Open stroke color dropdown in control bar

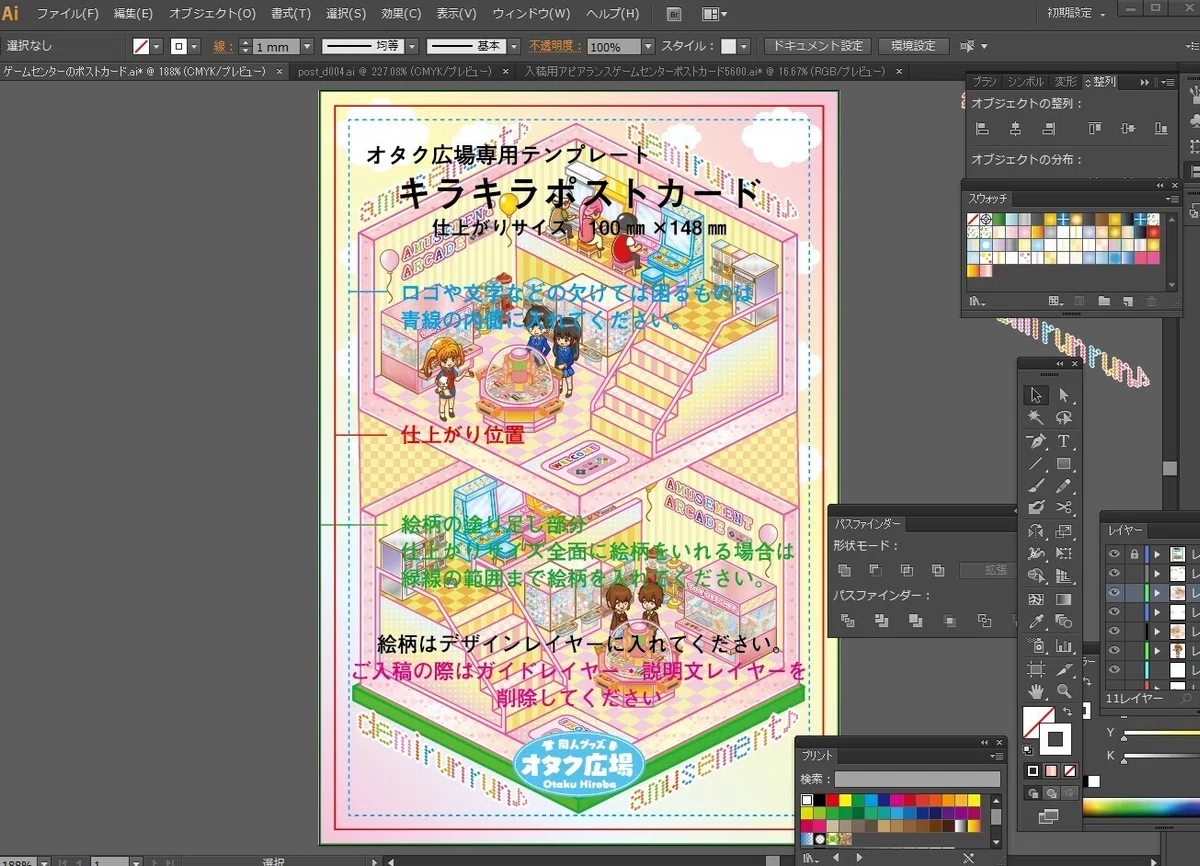click(x=194, y=46)
